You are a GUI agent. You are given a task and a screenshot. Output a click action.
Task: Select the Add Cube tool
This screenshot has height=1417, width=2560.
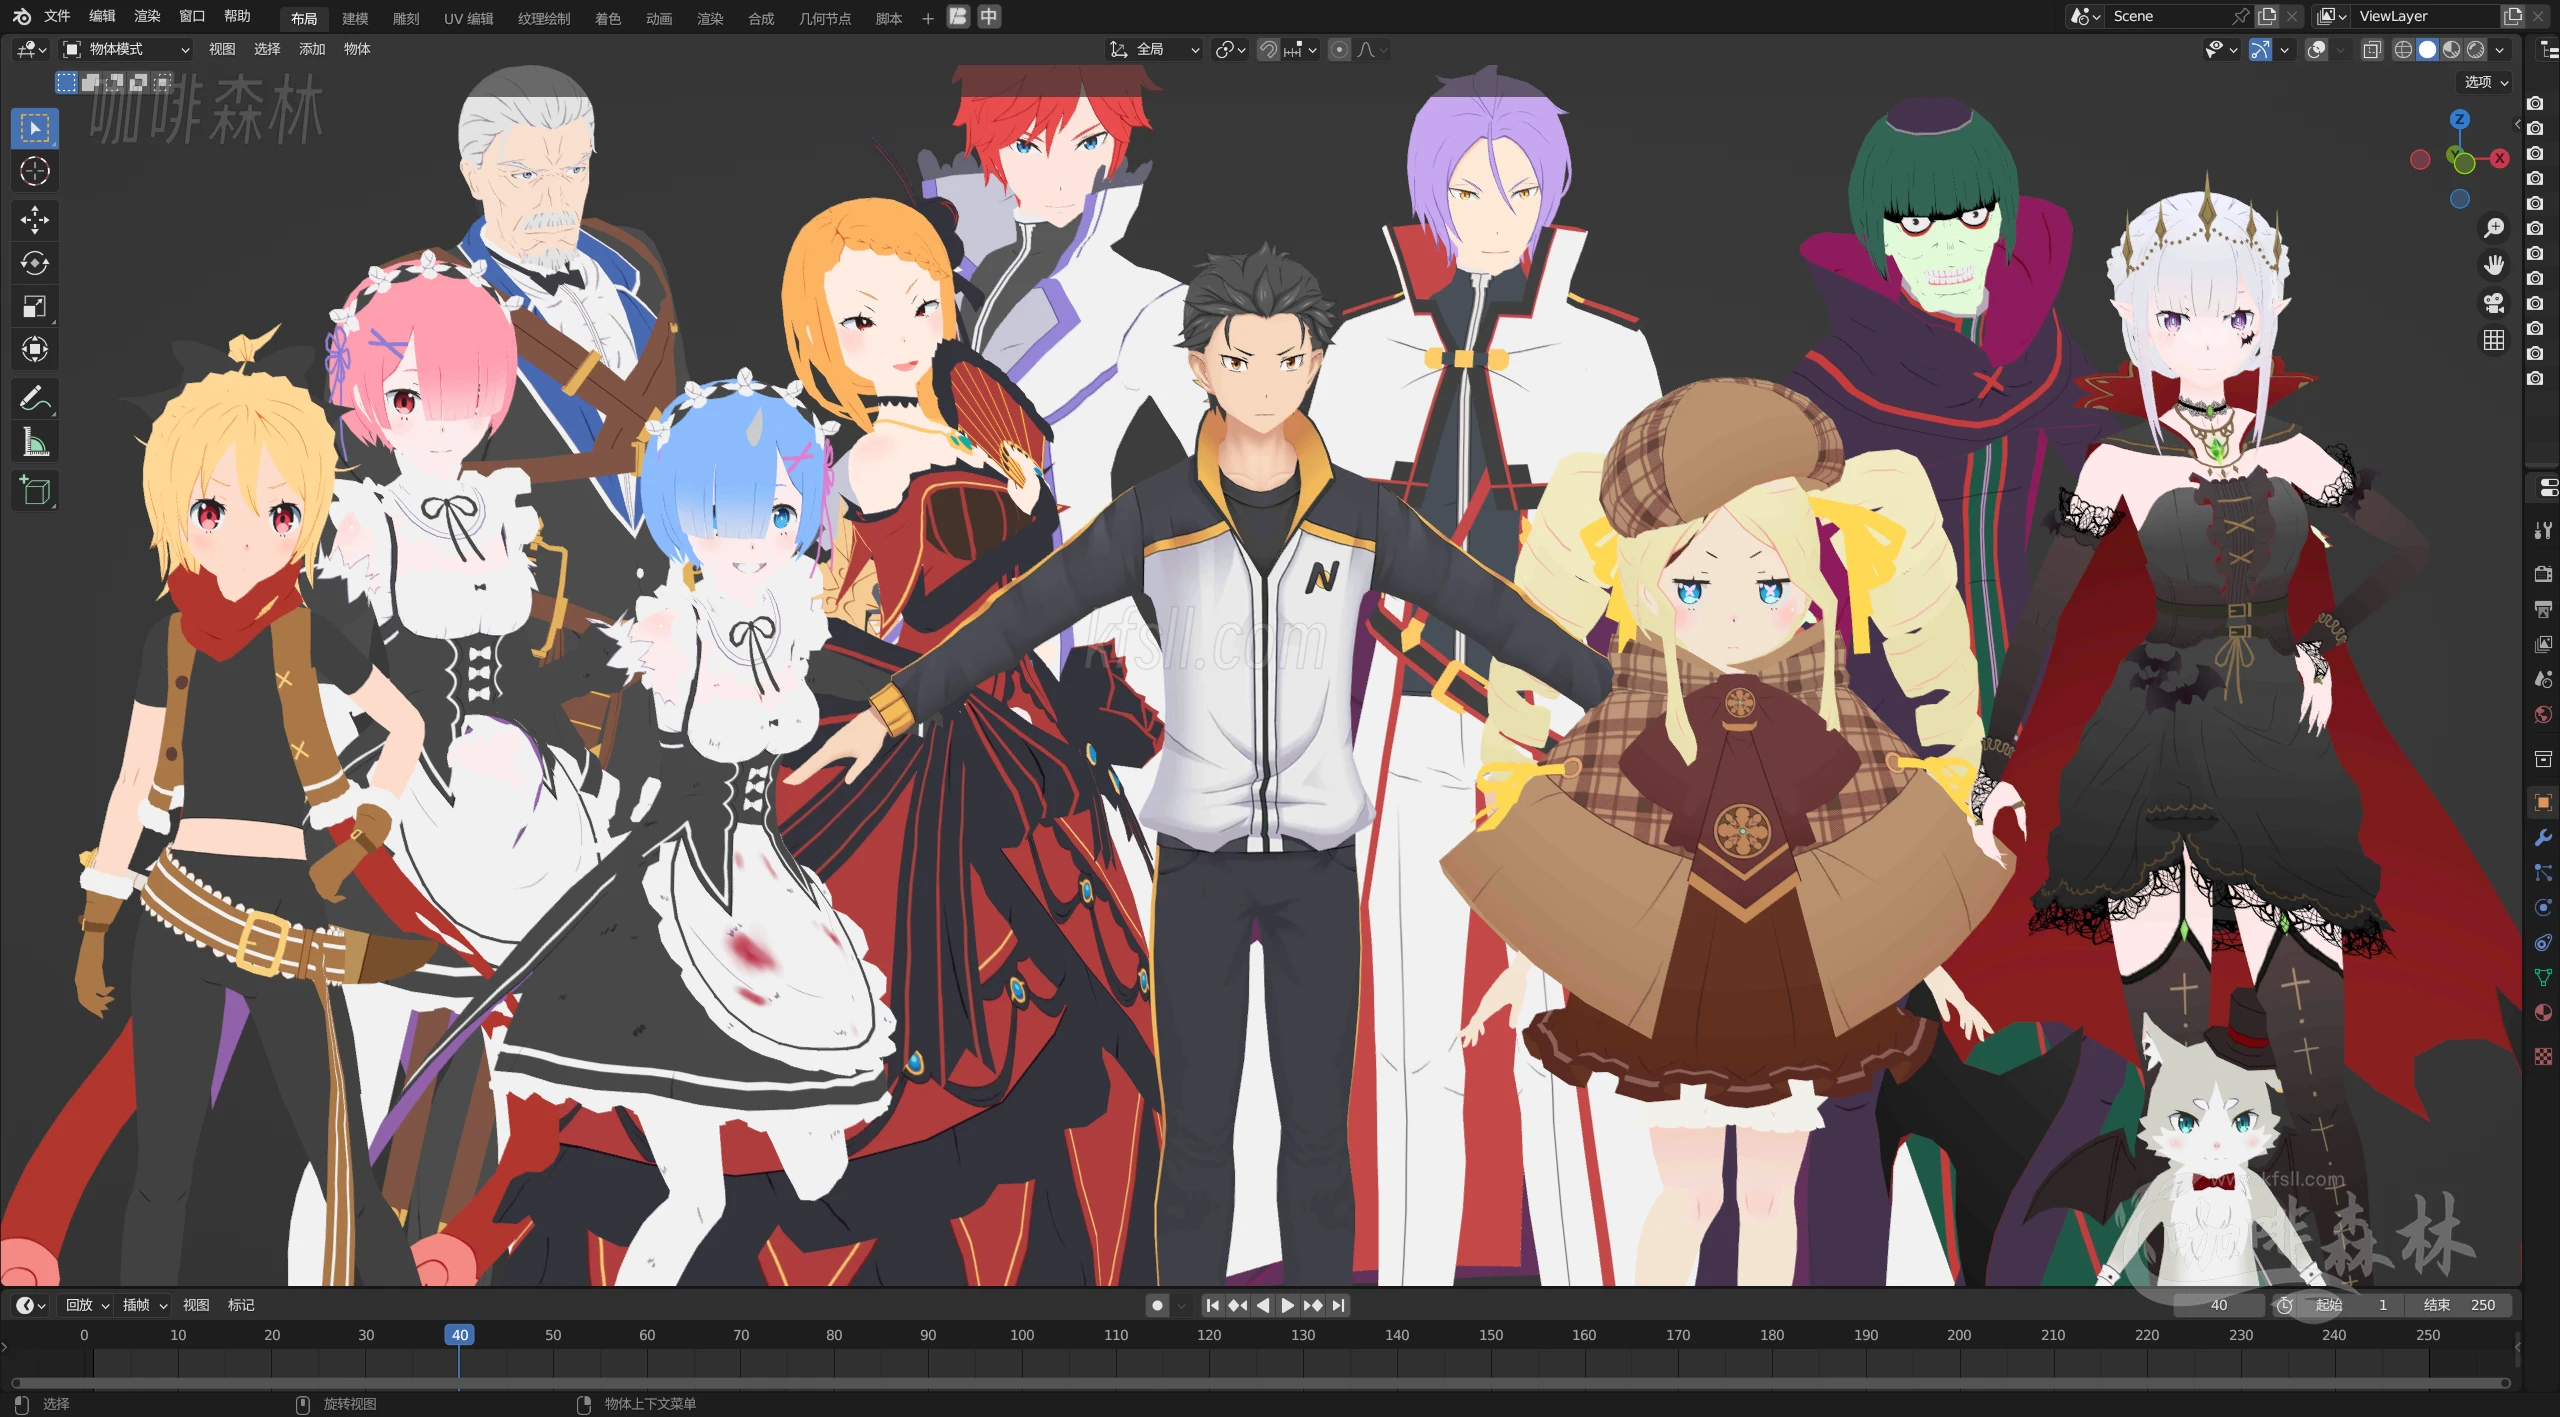point(35,491)
